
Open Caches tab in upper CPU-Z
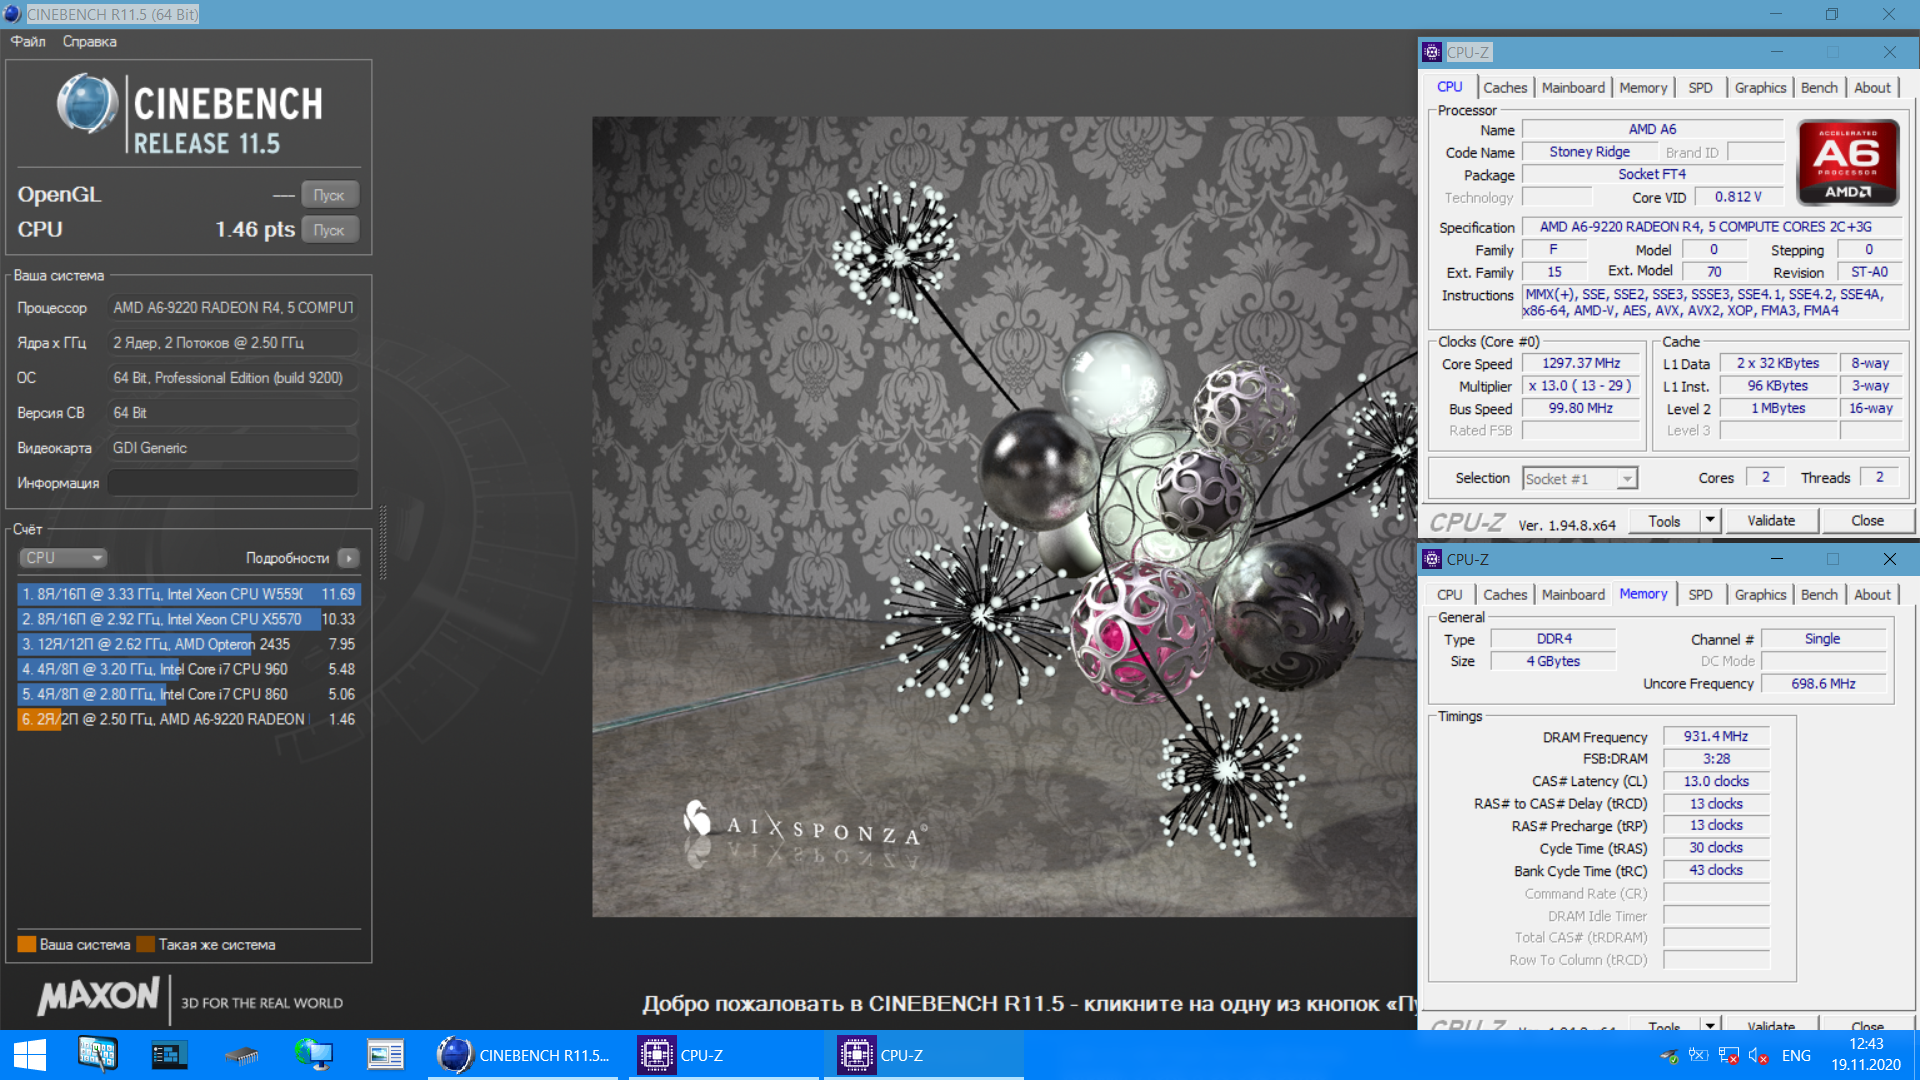pyautogui.click(x=1505, y=88)
